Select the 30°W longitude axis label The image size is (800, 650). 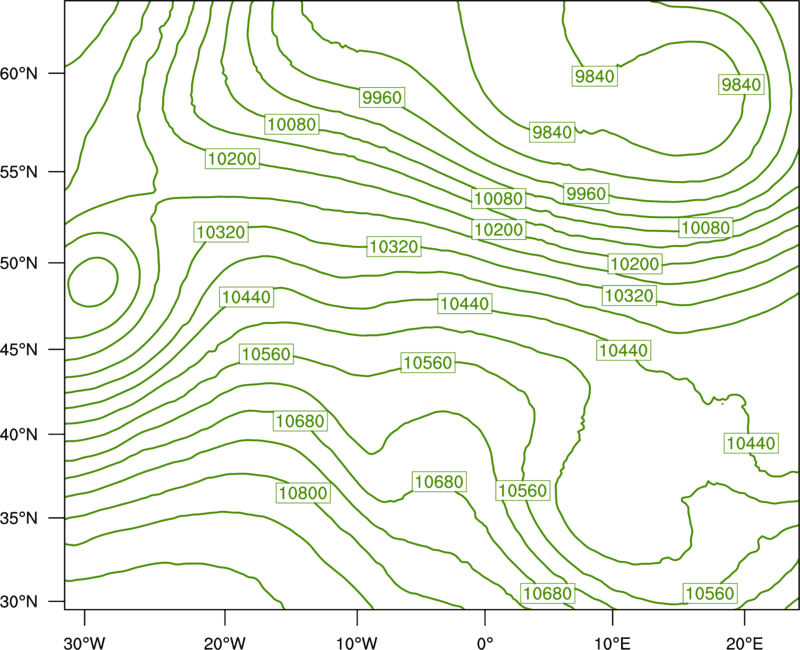pos(85,643)
